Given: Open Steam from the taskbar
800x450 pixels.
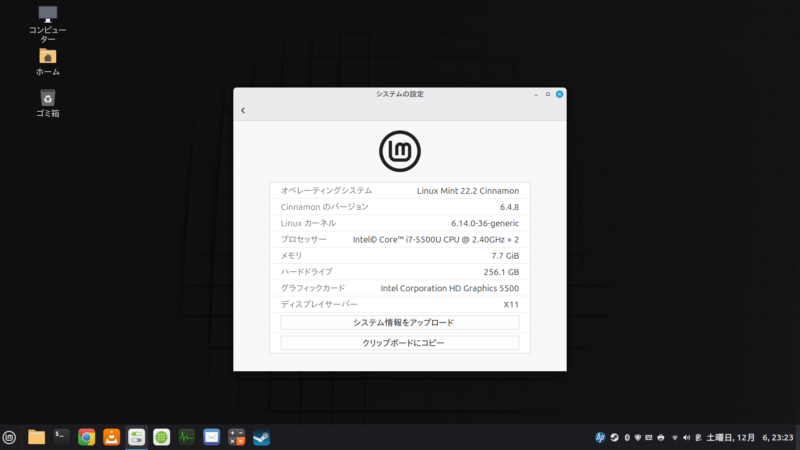Looking at the screenshot, I should tap(262, 437).
